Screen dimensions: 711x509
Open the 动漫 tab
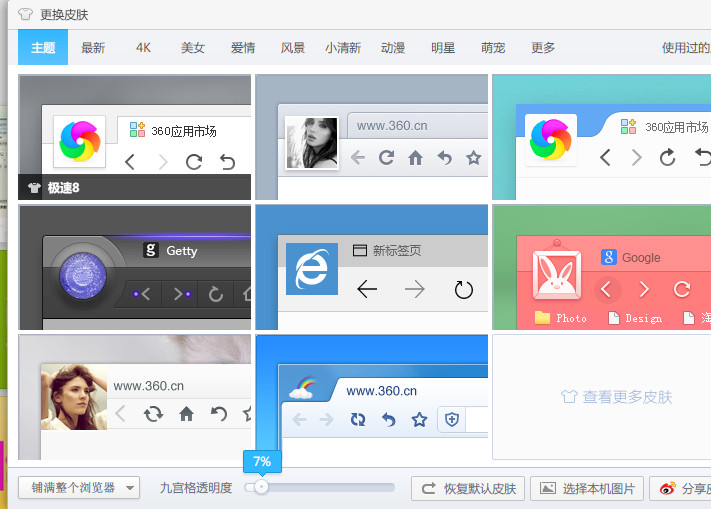pos(393,47)
